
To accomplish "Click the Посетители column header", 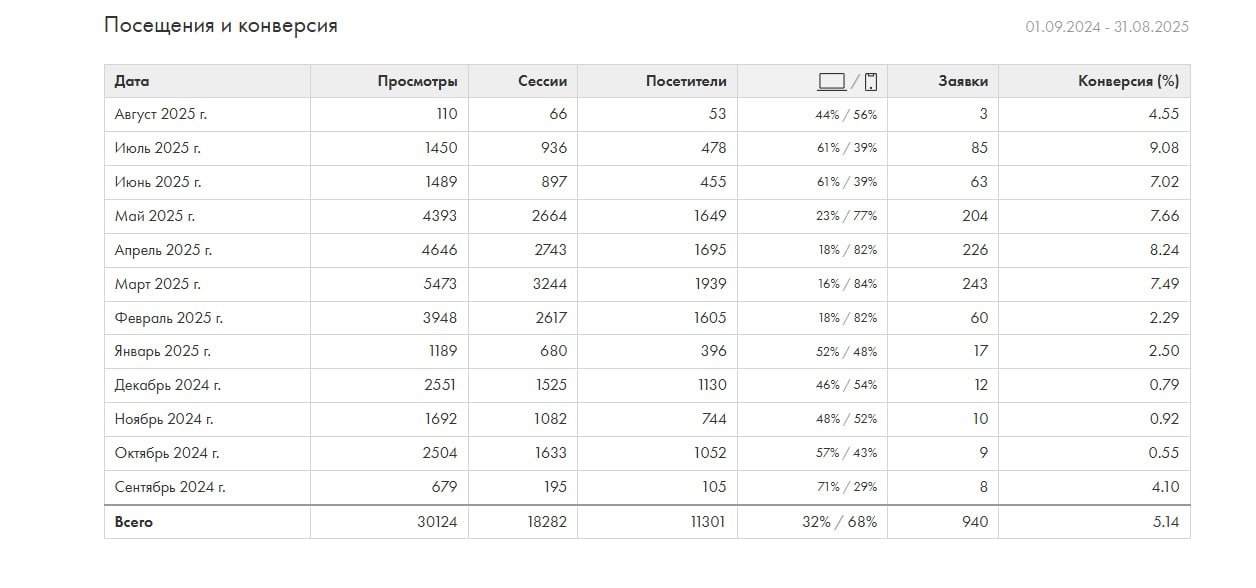I will click(686, 82).
